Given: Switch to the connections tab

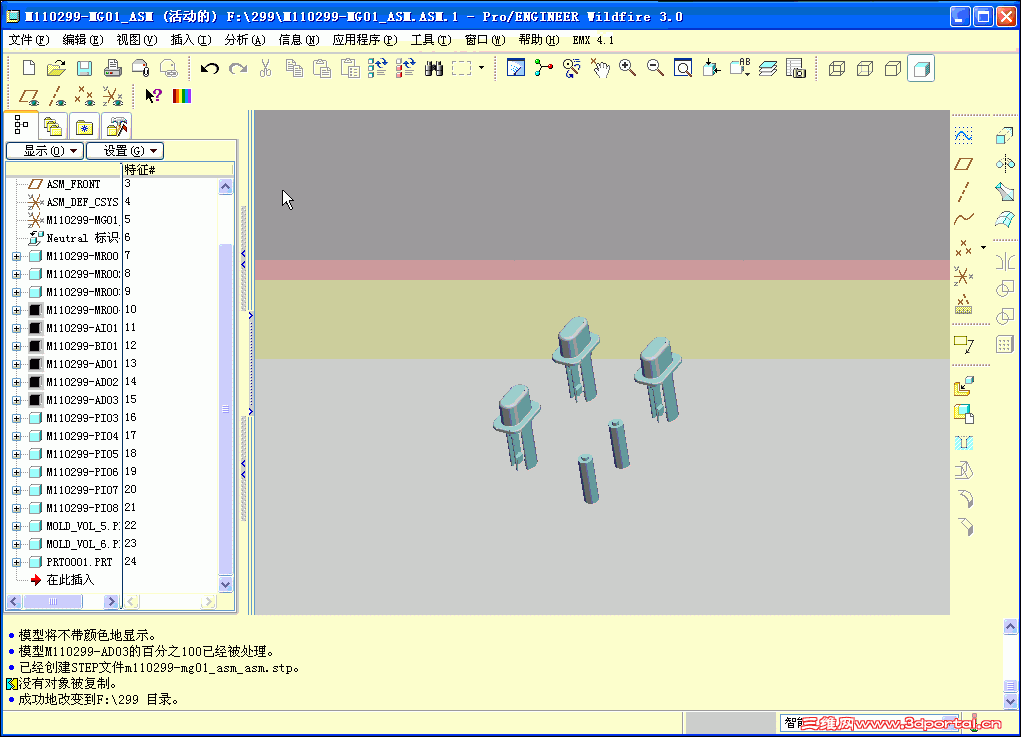Looking at the screenshot, I should [x=117, y=126].
